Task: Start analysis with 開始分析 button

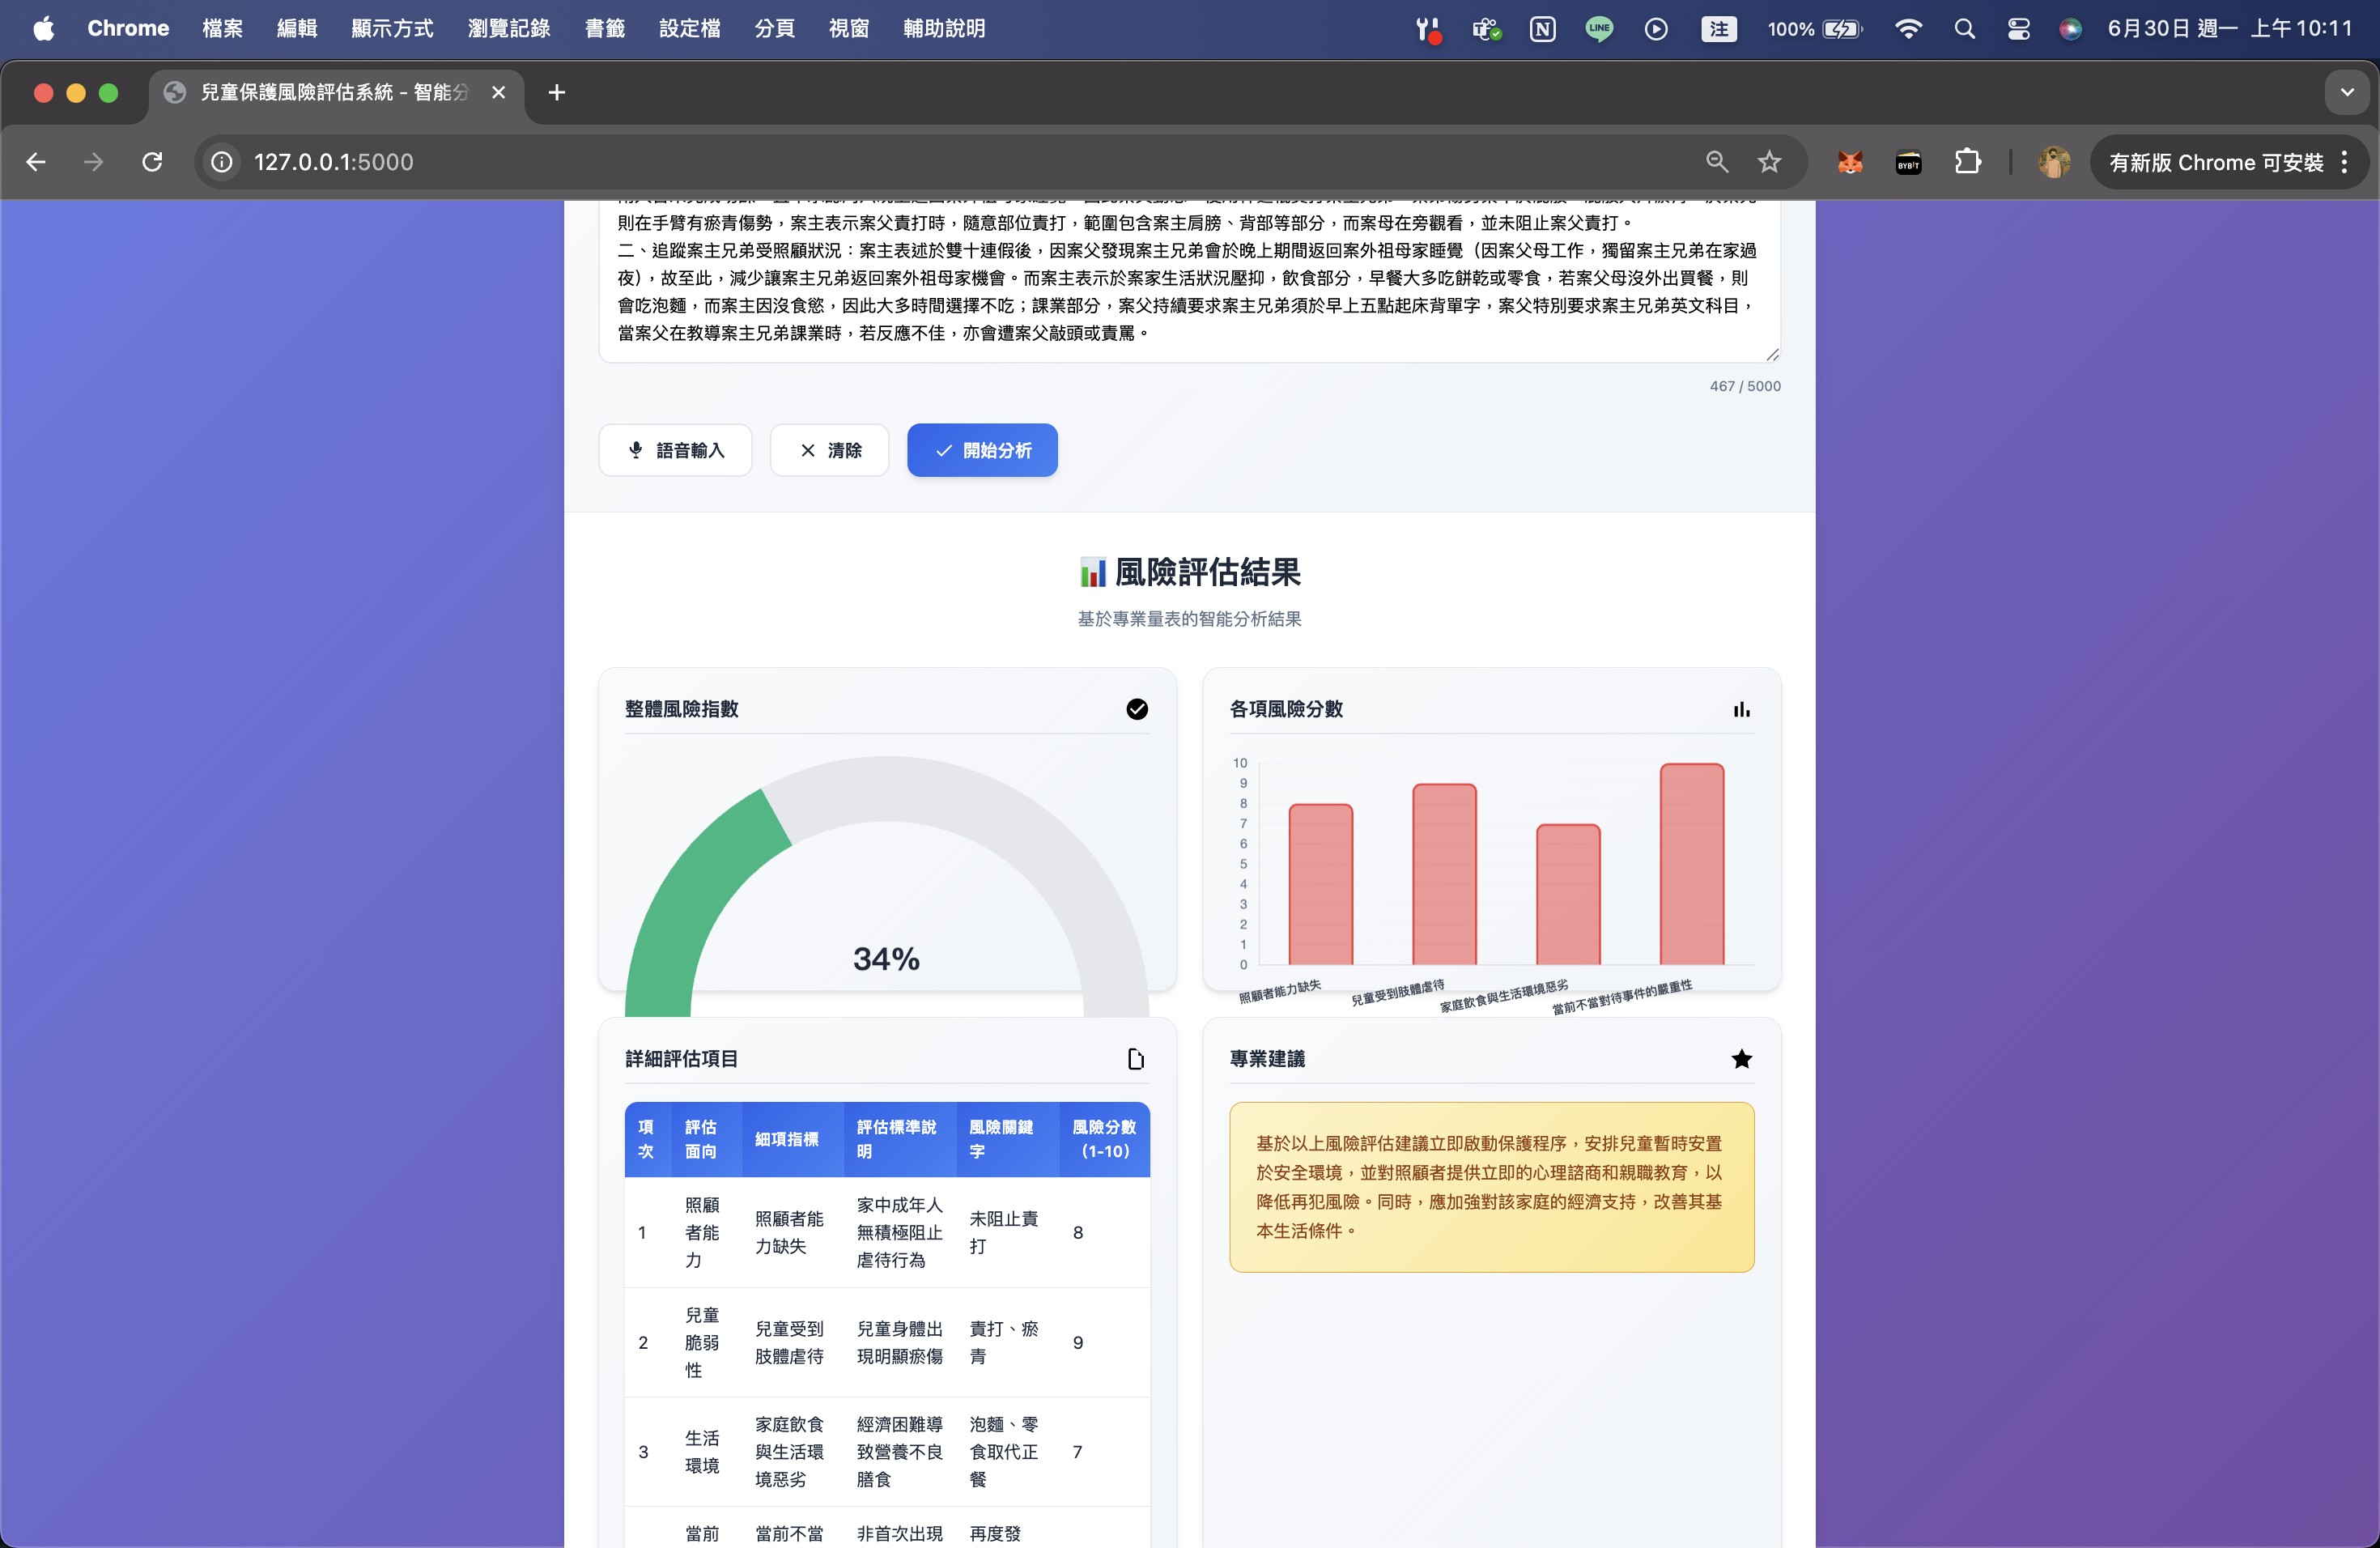Action: [982, 450]
